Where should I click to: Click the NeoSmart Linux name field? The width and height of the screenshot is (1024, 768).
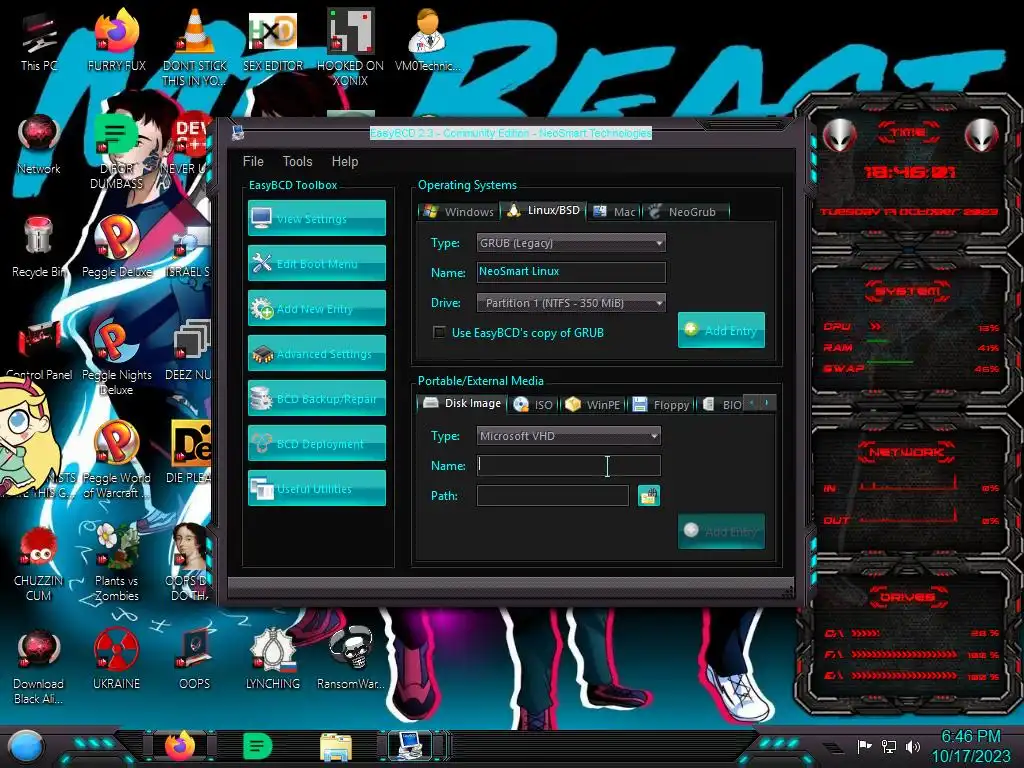click(571, 272)
